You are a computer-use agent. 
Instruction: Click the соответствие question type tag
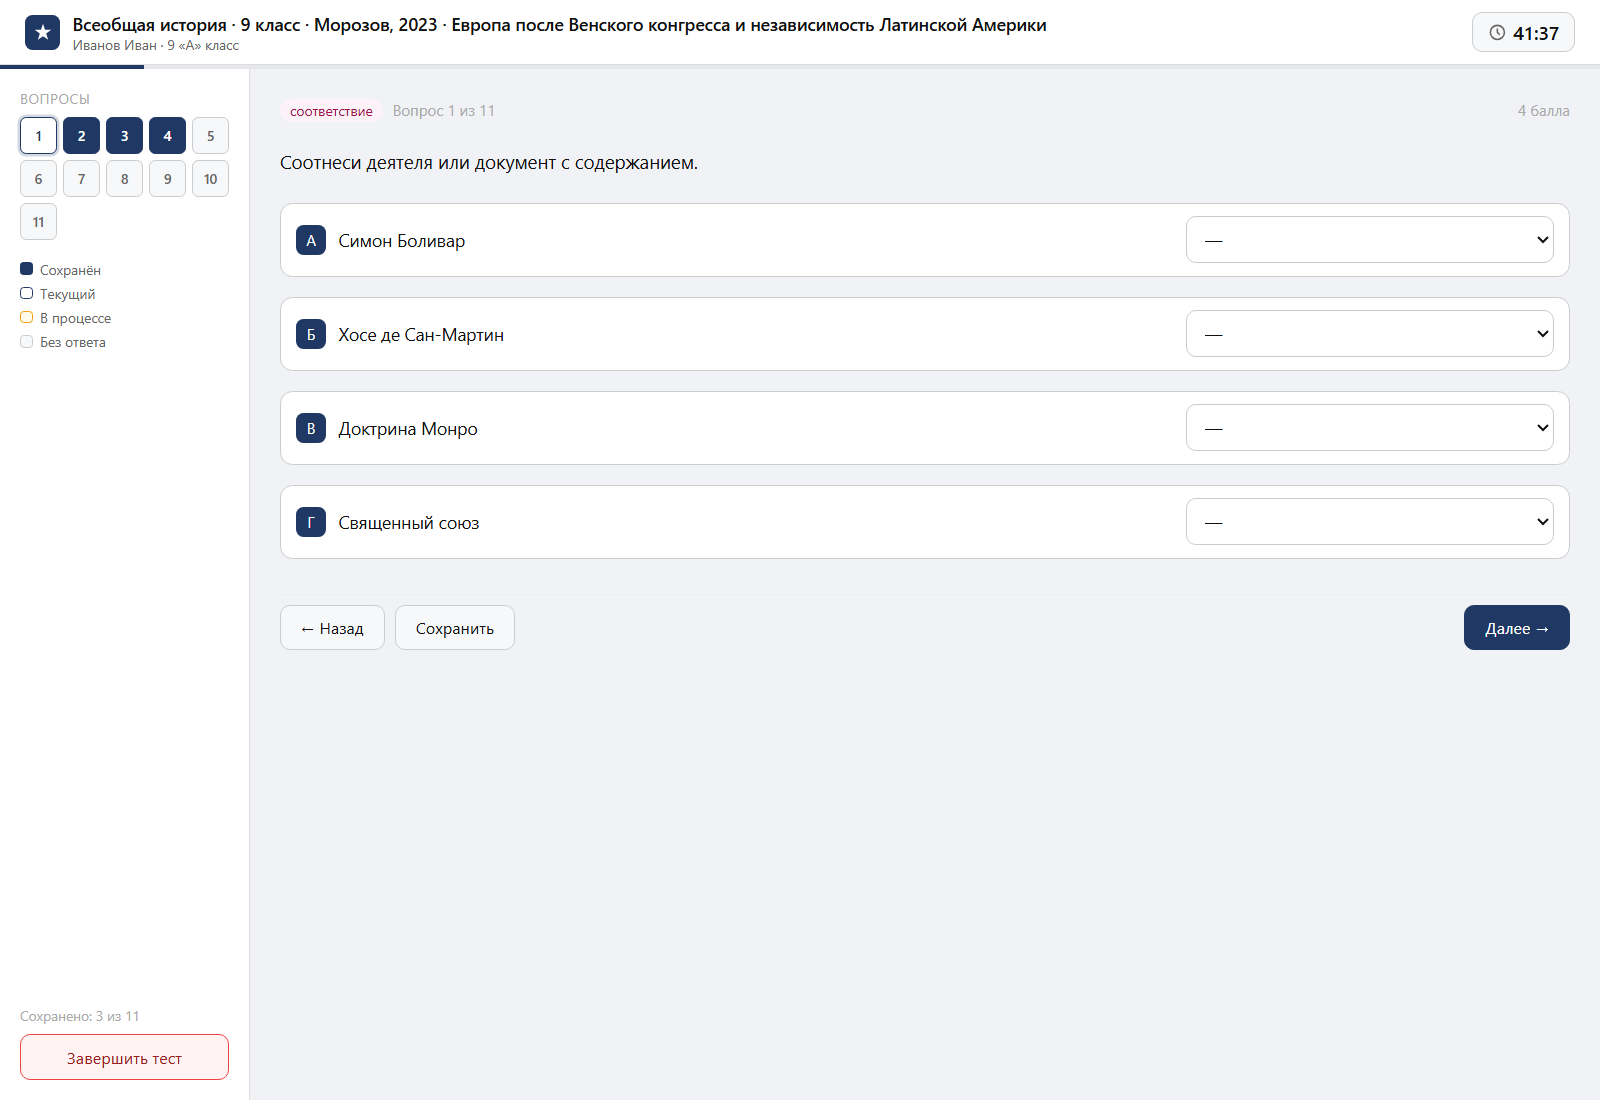coord(331,111)
